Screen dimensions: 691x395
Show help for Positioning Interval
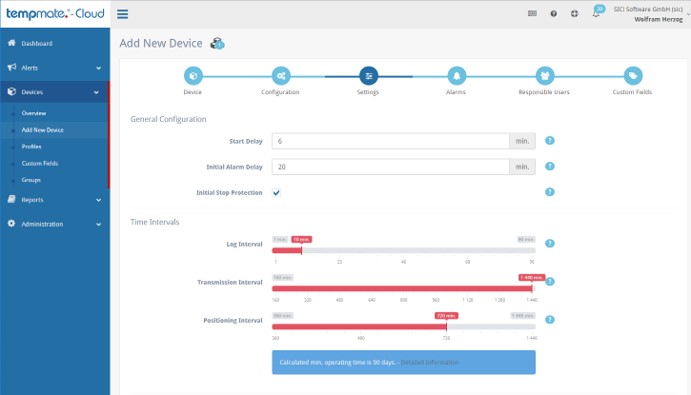point(550,320)
